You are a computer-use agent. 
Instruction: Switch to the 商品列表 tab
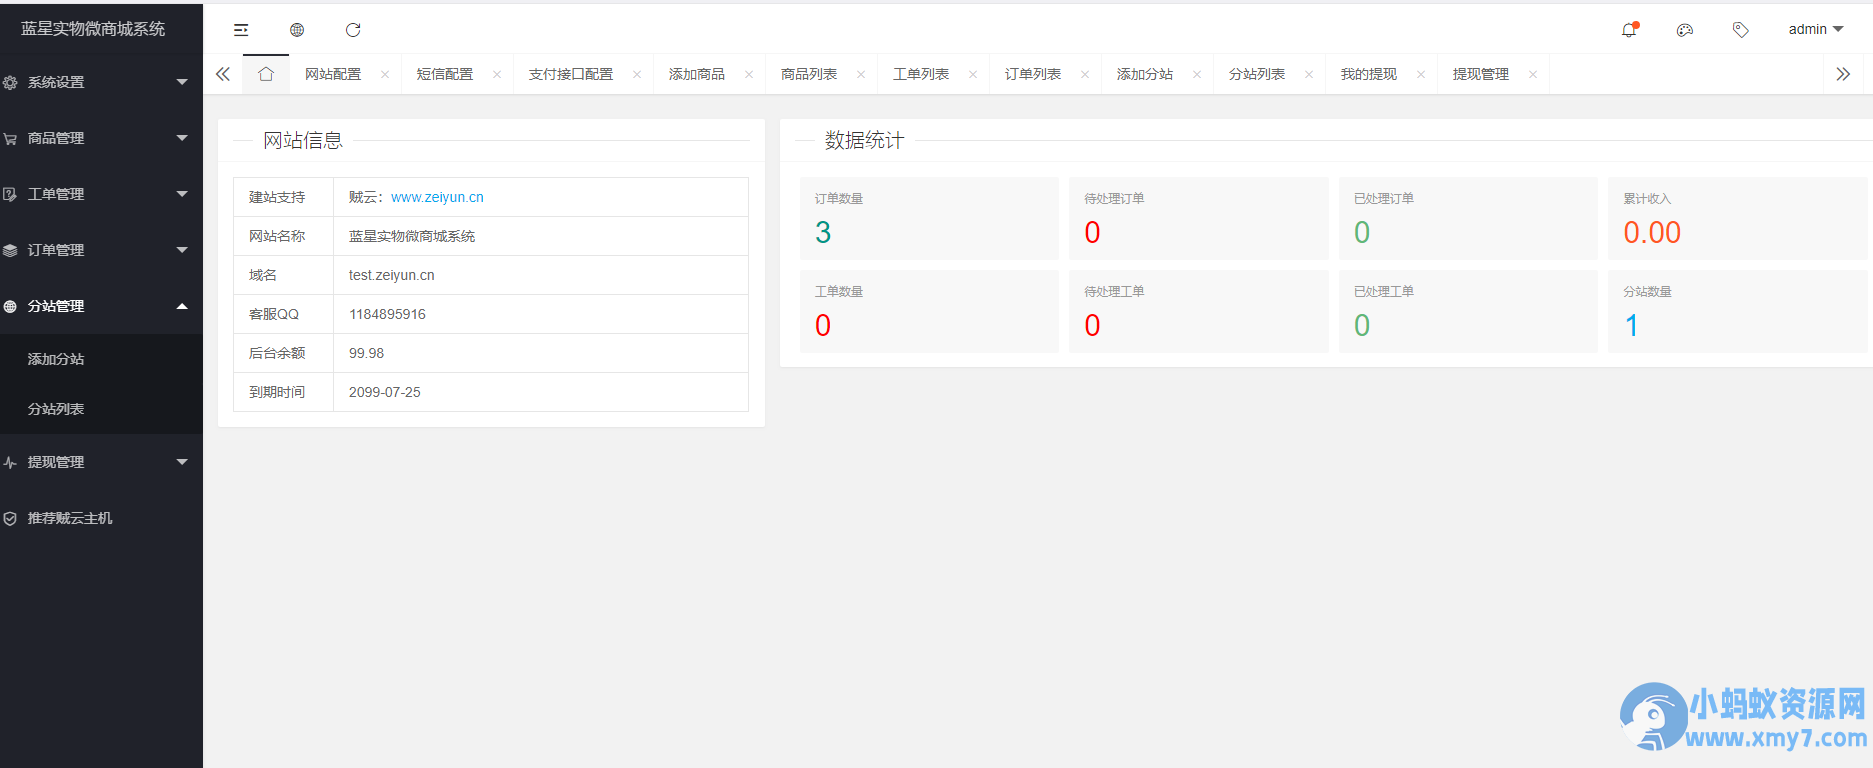(x=809, y=75)
